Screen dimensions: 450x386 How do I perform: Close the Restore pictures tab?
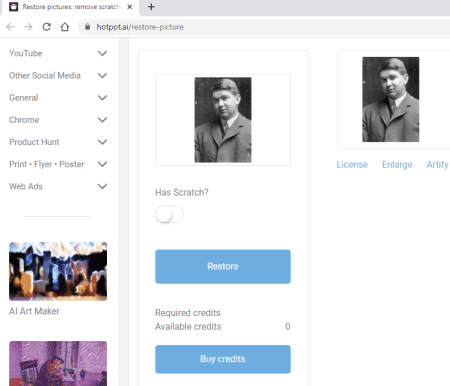pos(130,7)
